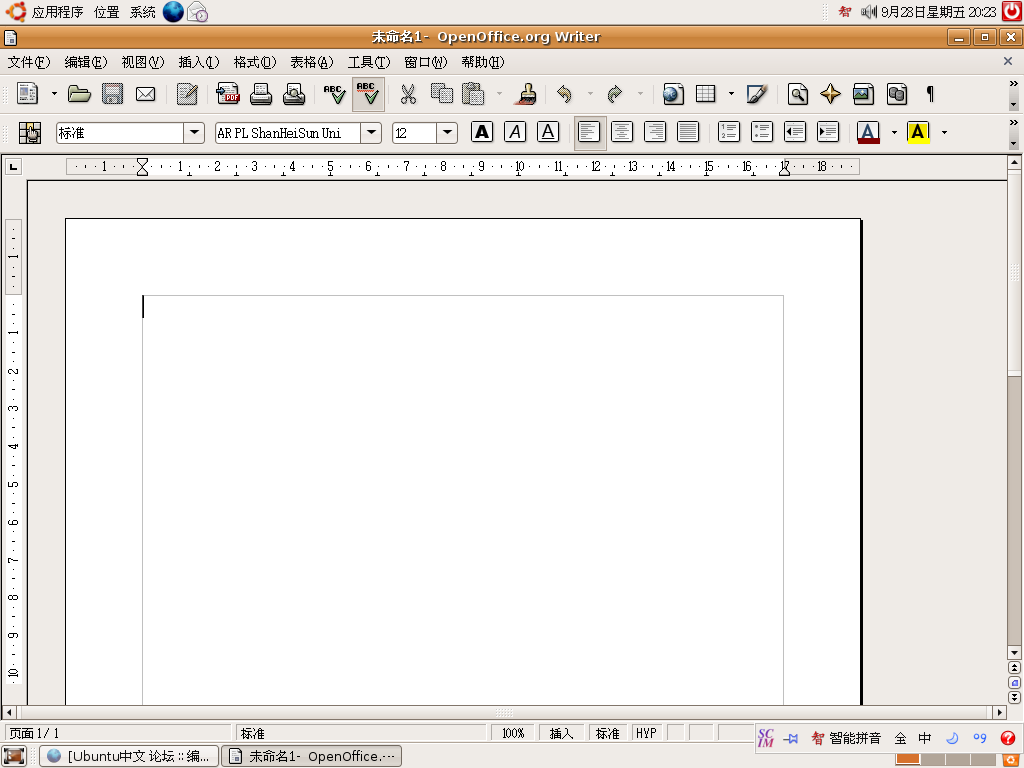
Task: Click the Redo arrow icon
Action: pos(615,94)
